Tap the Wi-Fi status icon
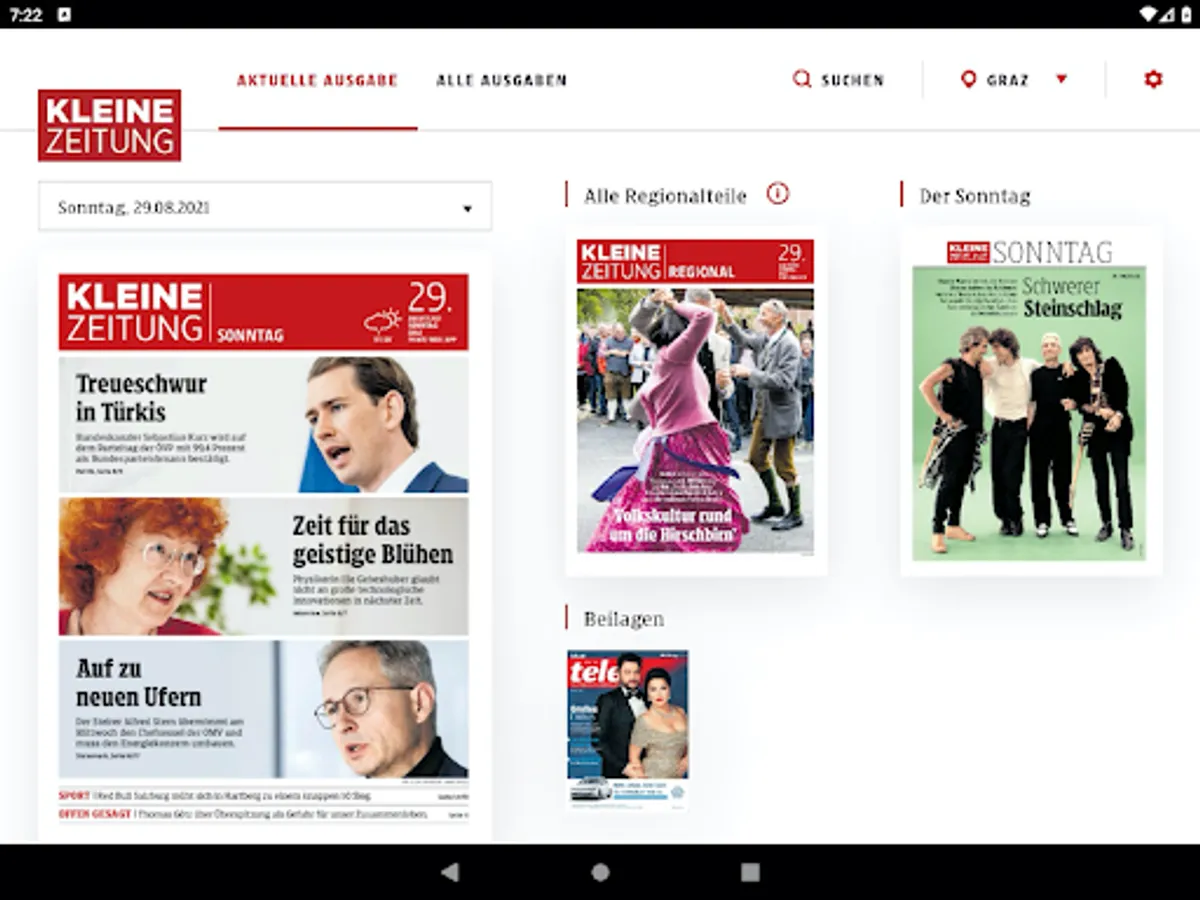Viewport: 1200px width, 900px height. [1149, 14]
